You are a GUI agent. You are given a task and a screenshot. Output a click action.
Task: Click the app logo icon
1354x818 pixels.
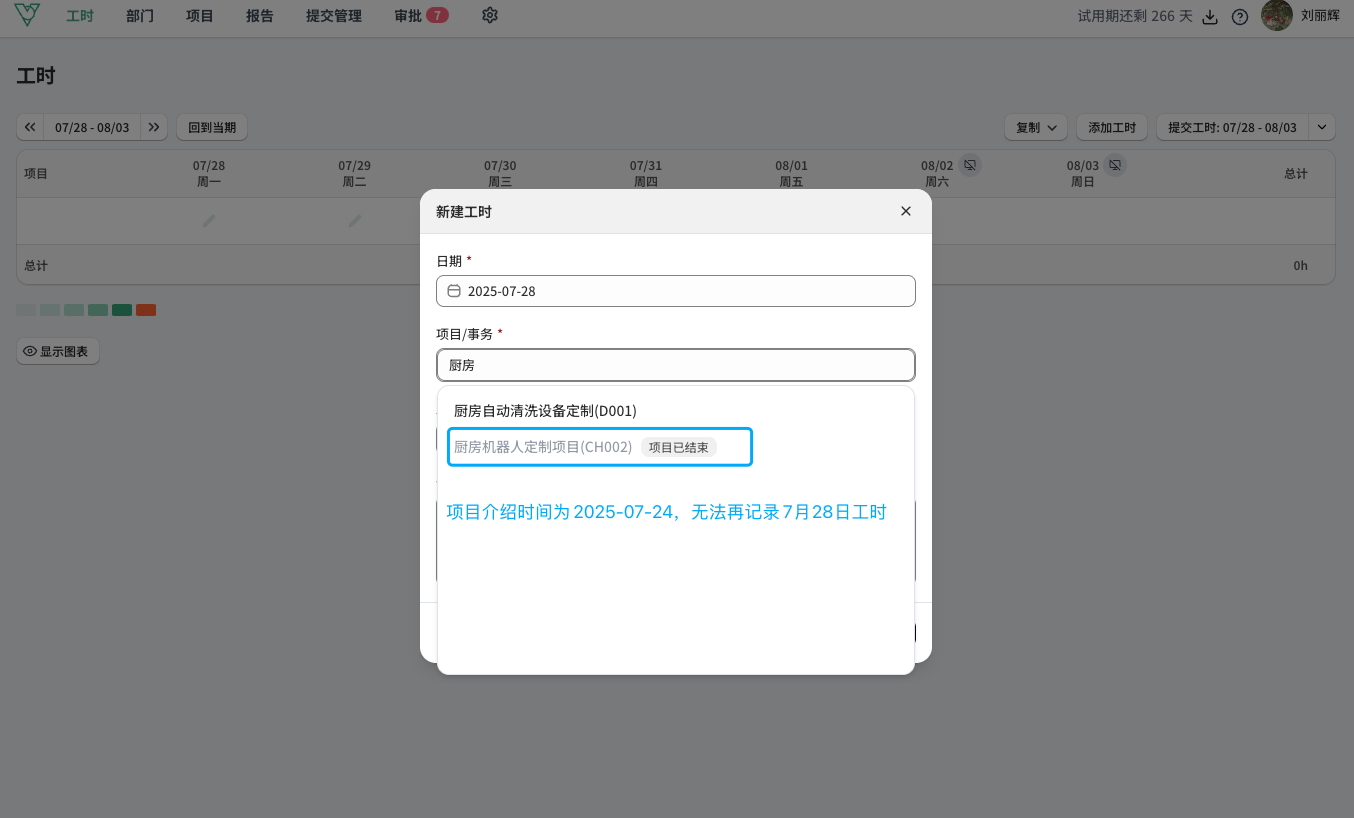28,15
